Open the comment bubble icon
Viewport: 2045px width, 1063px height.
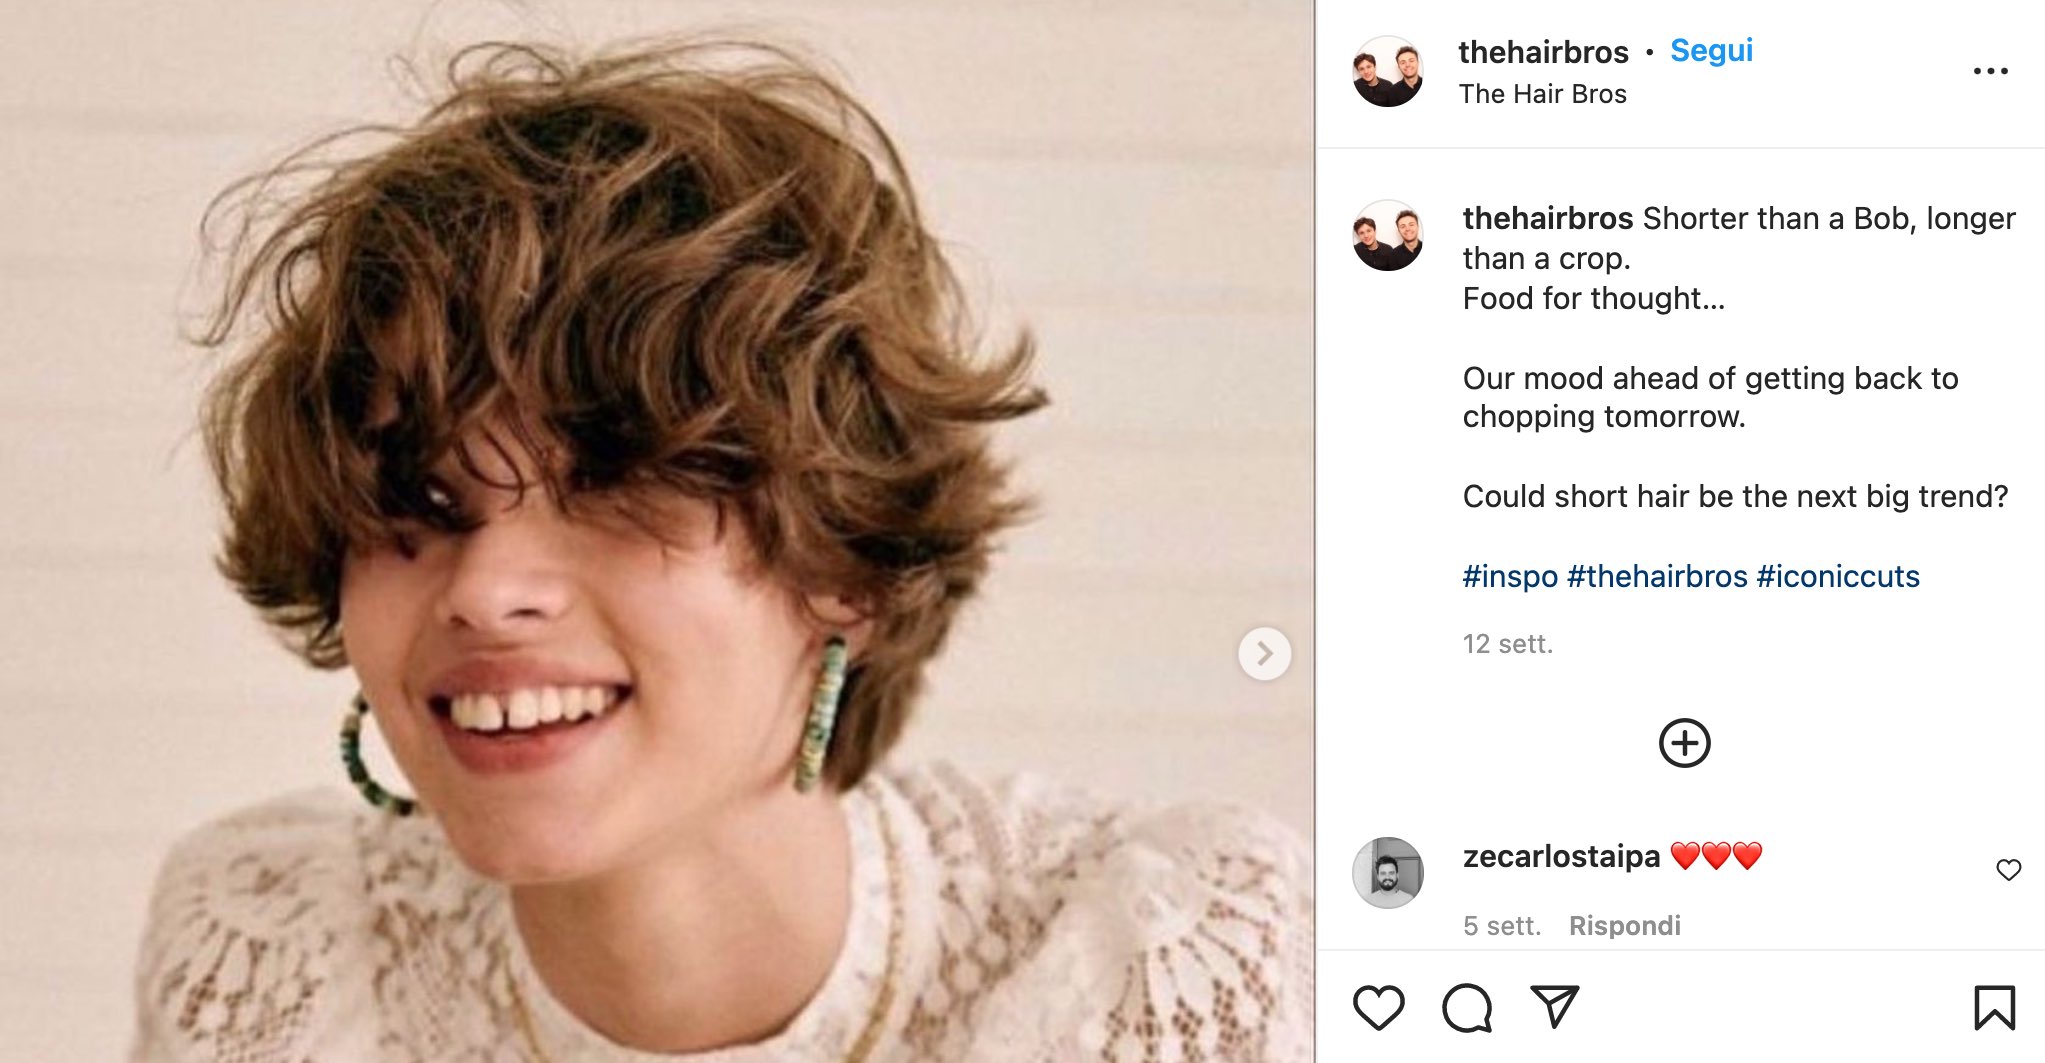[1466, 1007]
